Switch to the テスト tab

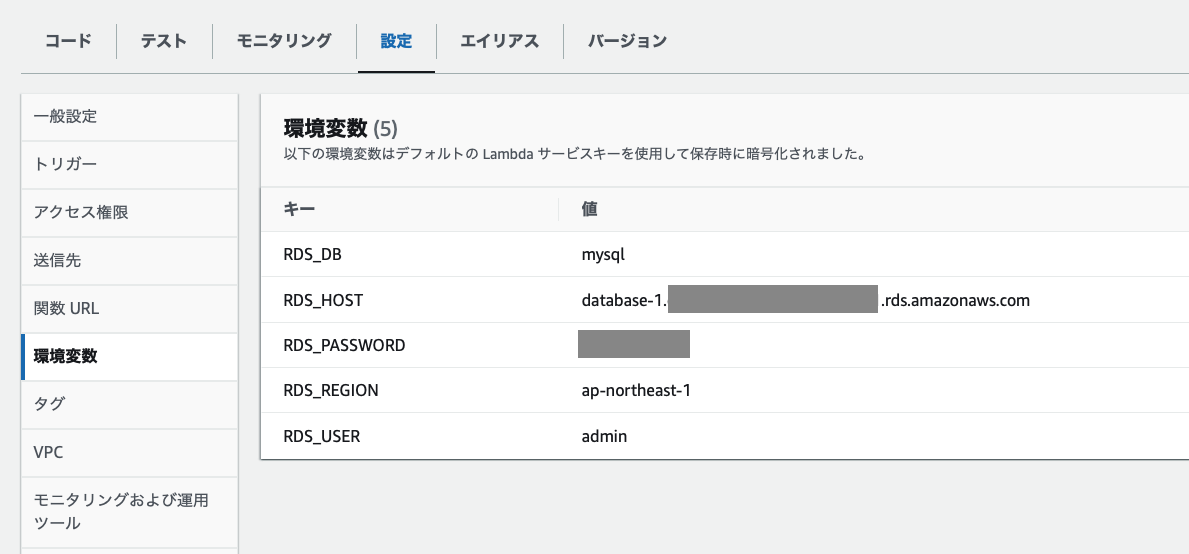(164, 41)
